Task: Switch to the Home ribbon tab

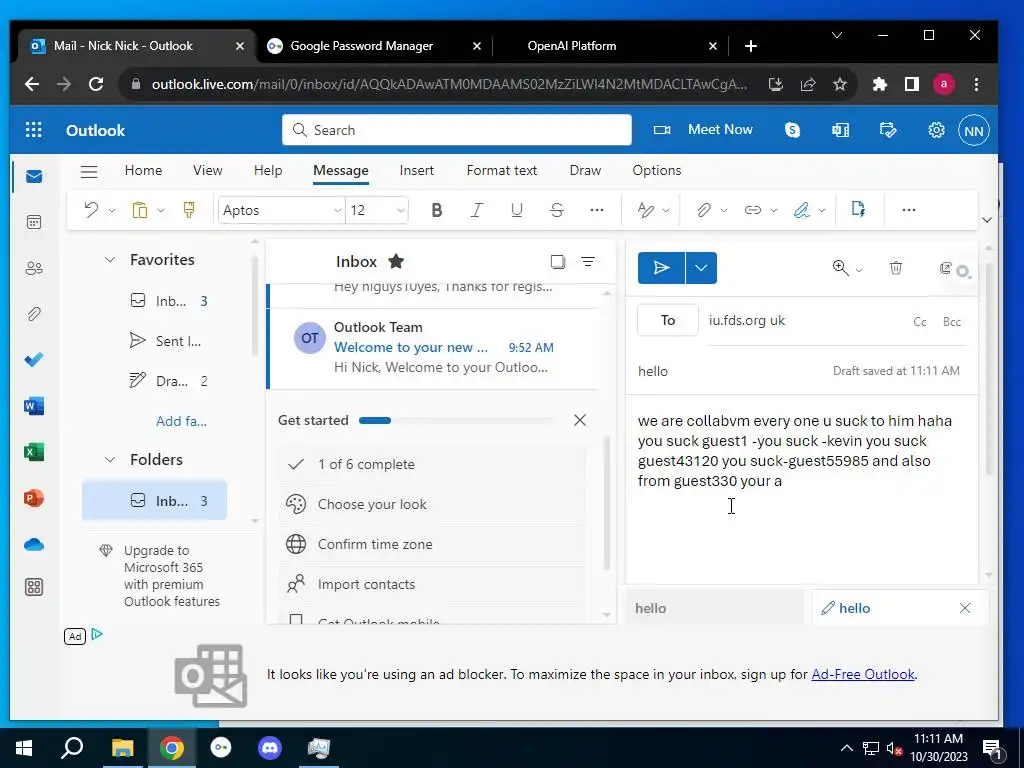Action: 143,170
